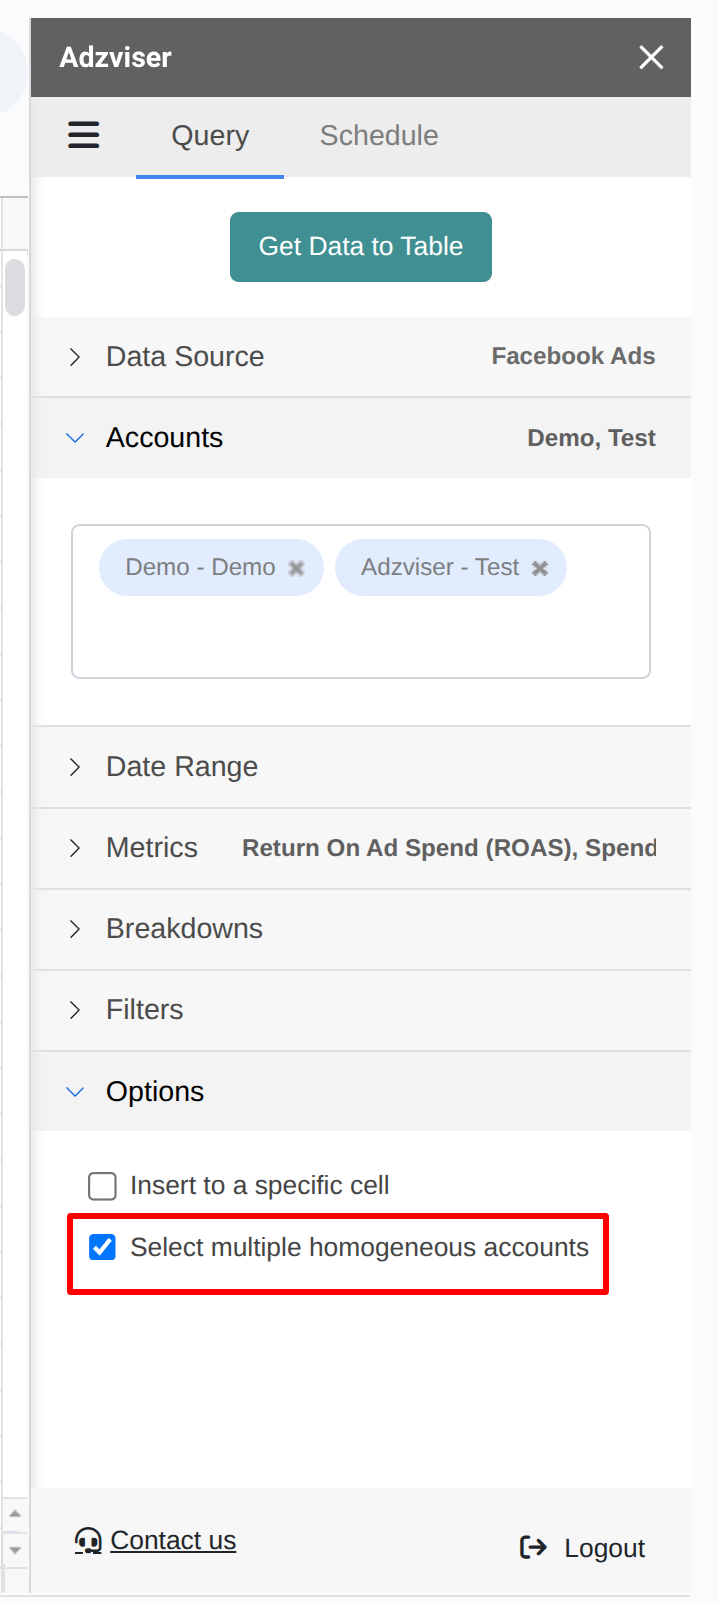Switch to the Query tab
Image resolution: width=718 pixels, height=1602 pixels.
(x=210, y=136)
